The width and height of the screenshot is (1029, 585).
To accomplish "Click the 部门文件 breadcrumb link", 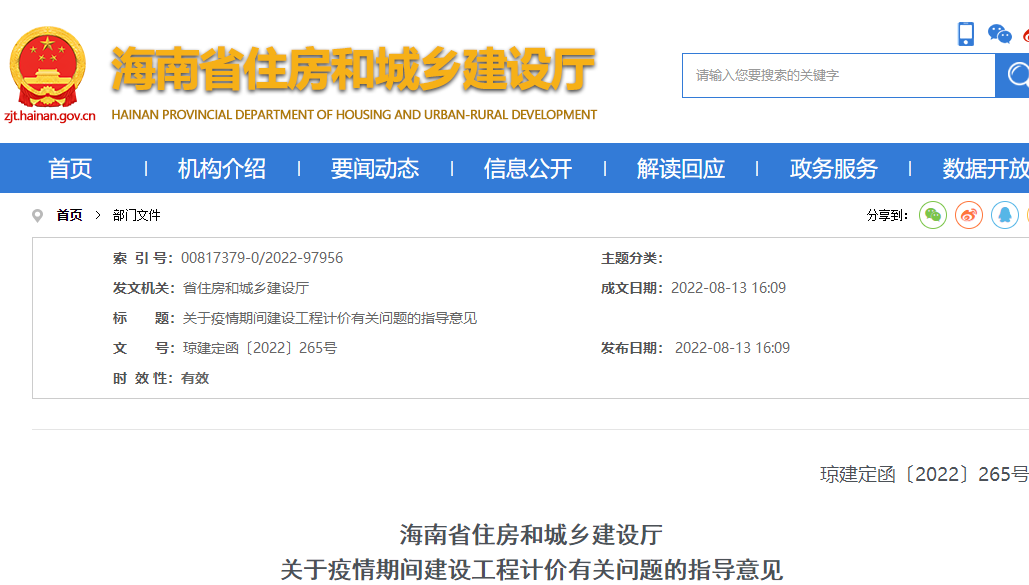I will [x=137, y=216].
